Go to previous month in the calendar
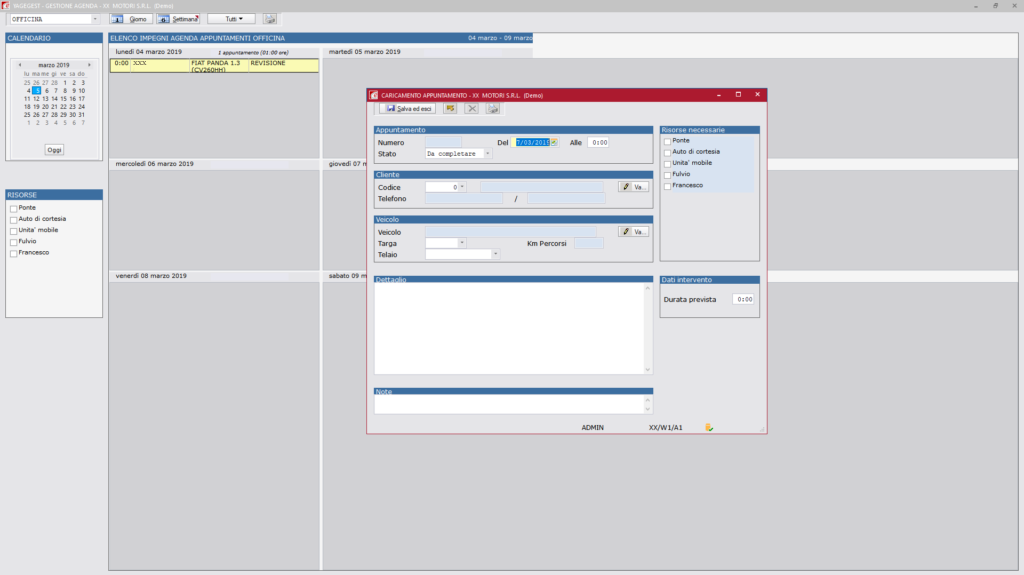Viewport: 1024px width, 575px height. point(20,65)
